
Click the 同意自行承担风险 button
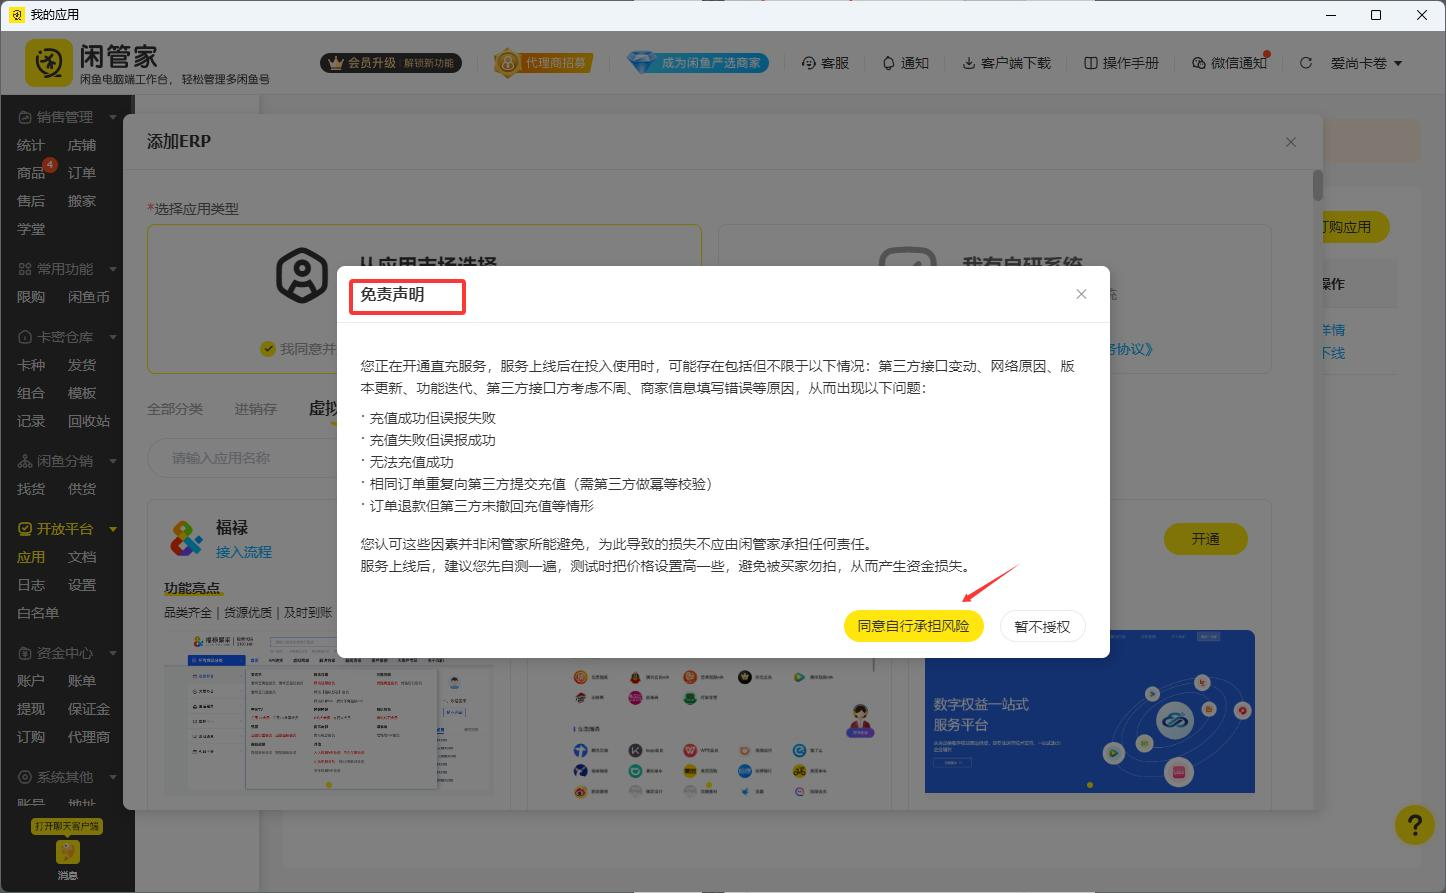click(913, 625)
